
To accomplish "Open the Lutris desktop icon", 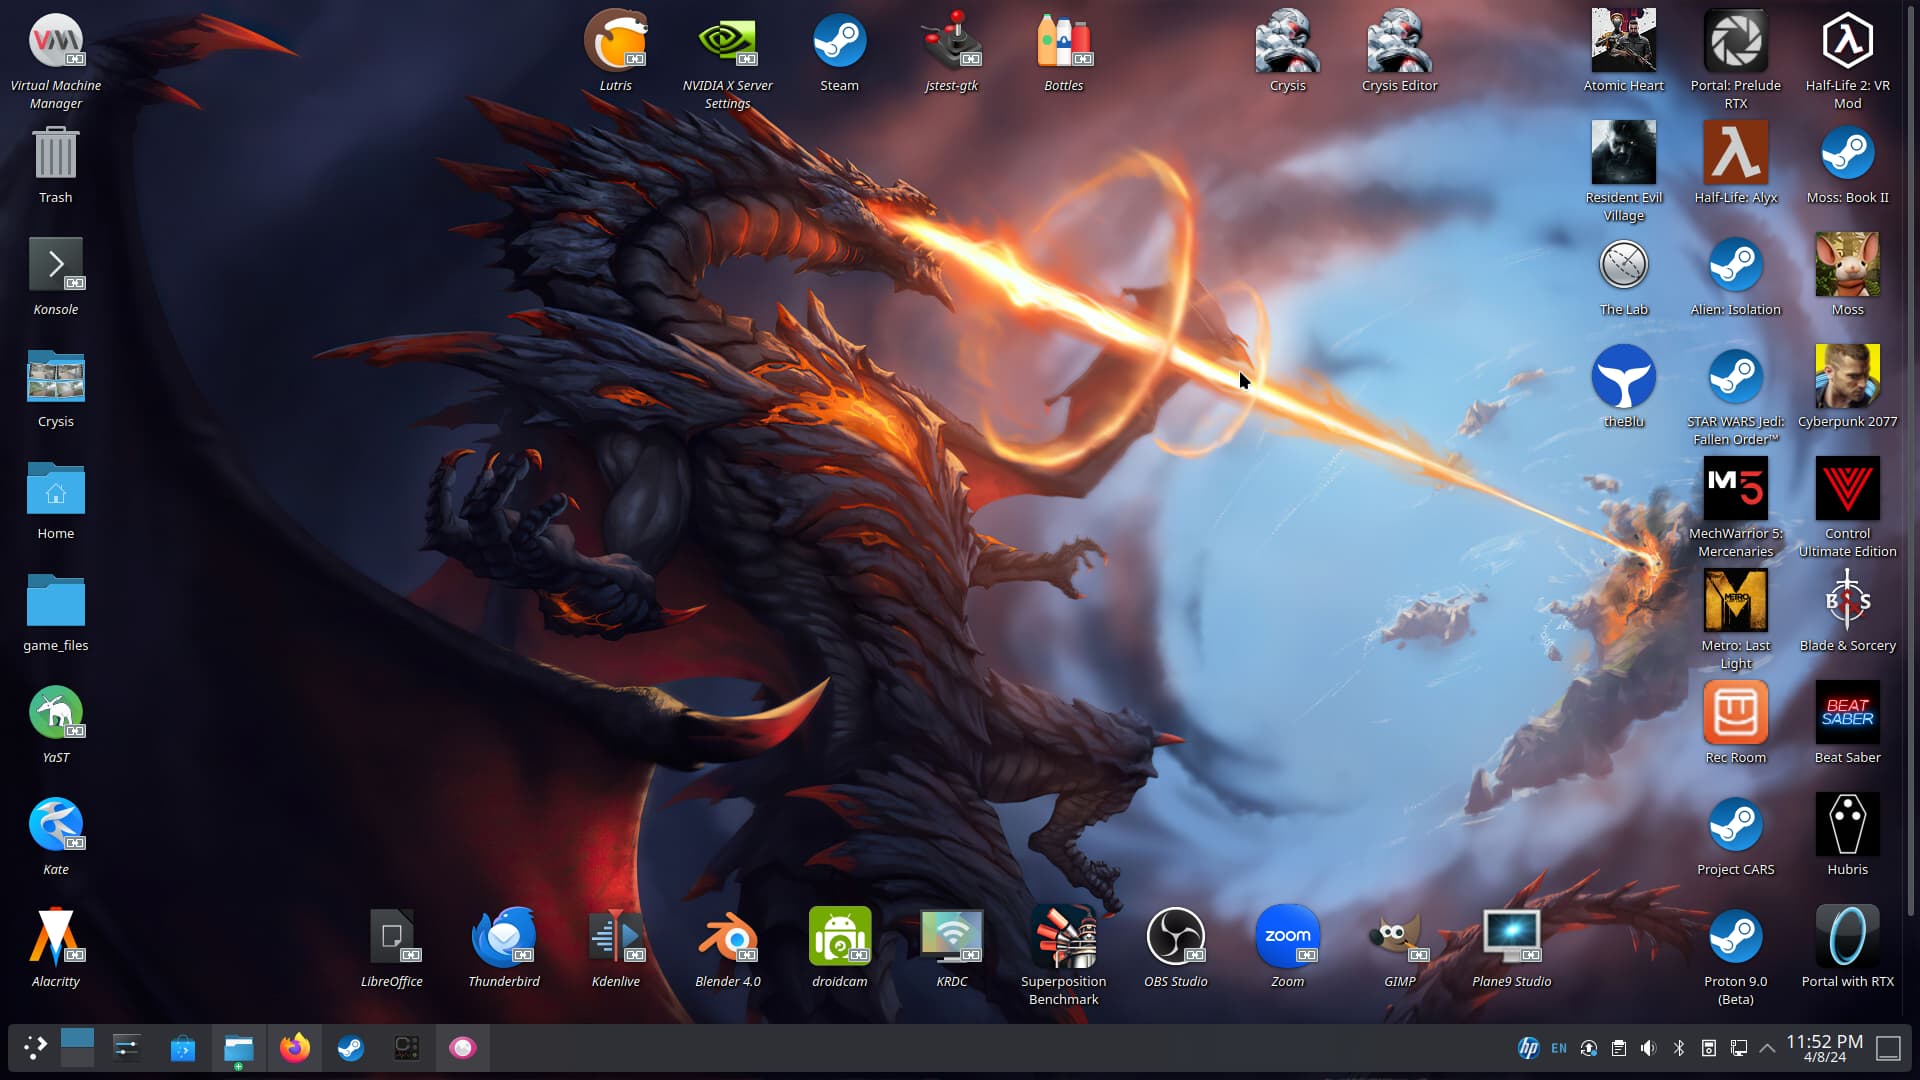I will pyautogui.click(x=615, y=42).
